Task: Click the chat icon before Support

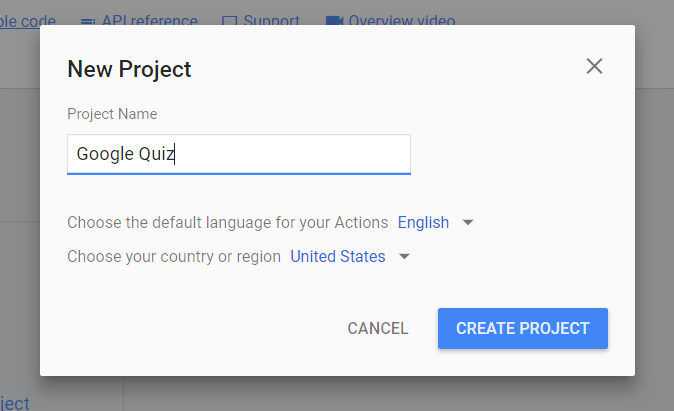Action: pyautogui.click(x=230, y=21)
